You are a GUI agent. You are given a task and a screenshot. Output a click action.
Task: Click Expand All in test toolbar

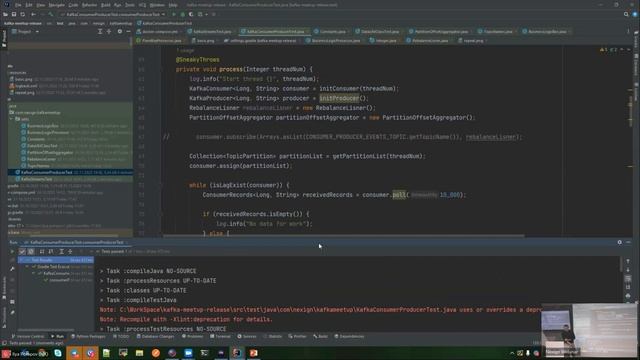61,251
